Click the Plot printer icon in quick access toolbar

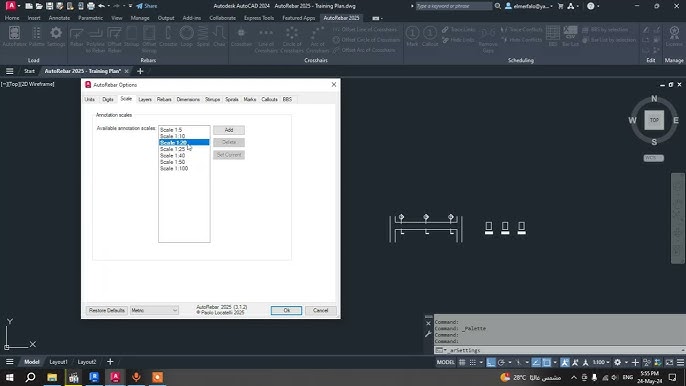pyautogui.click(x=91, y=6)
